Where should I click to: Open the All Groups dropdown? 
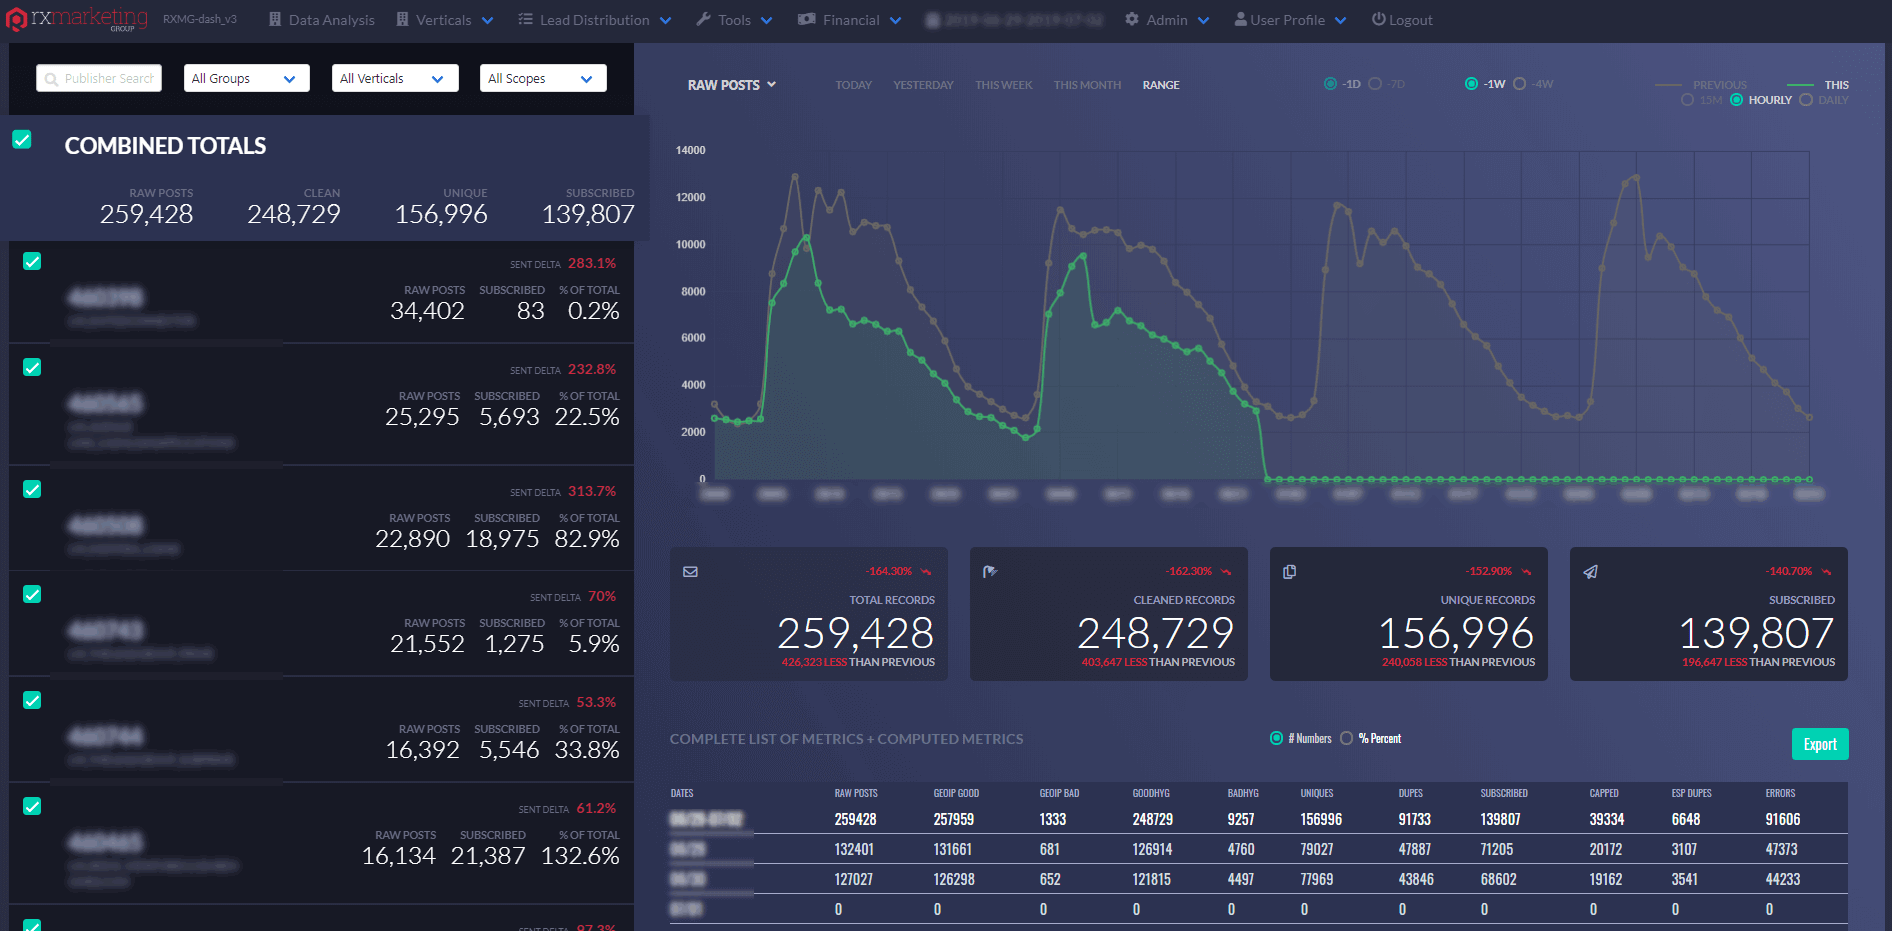pos(247,78)
